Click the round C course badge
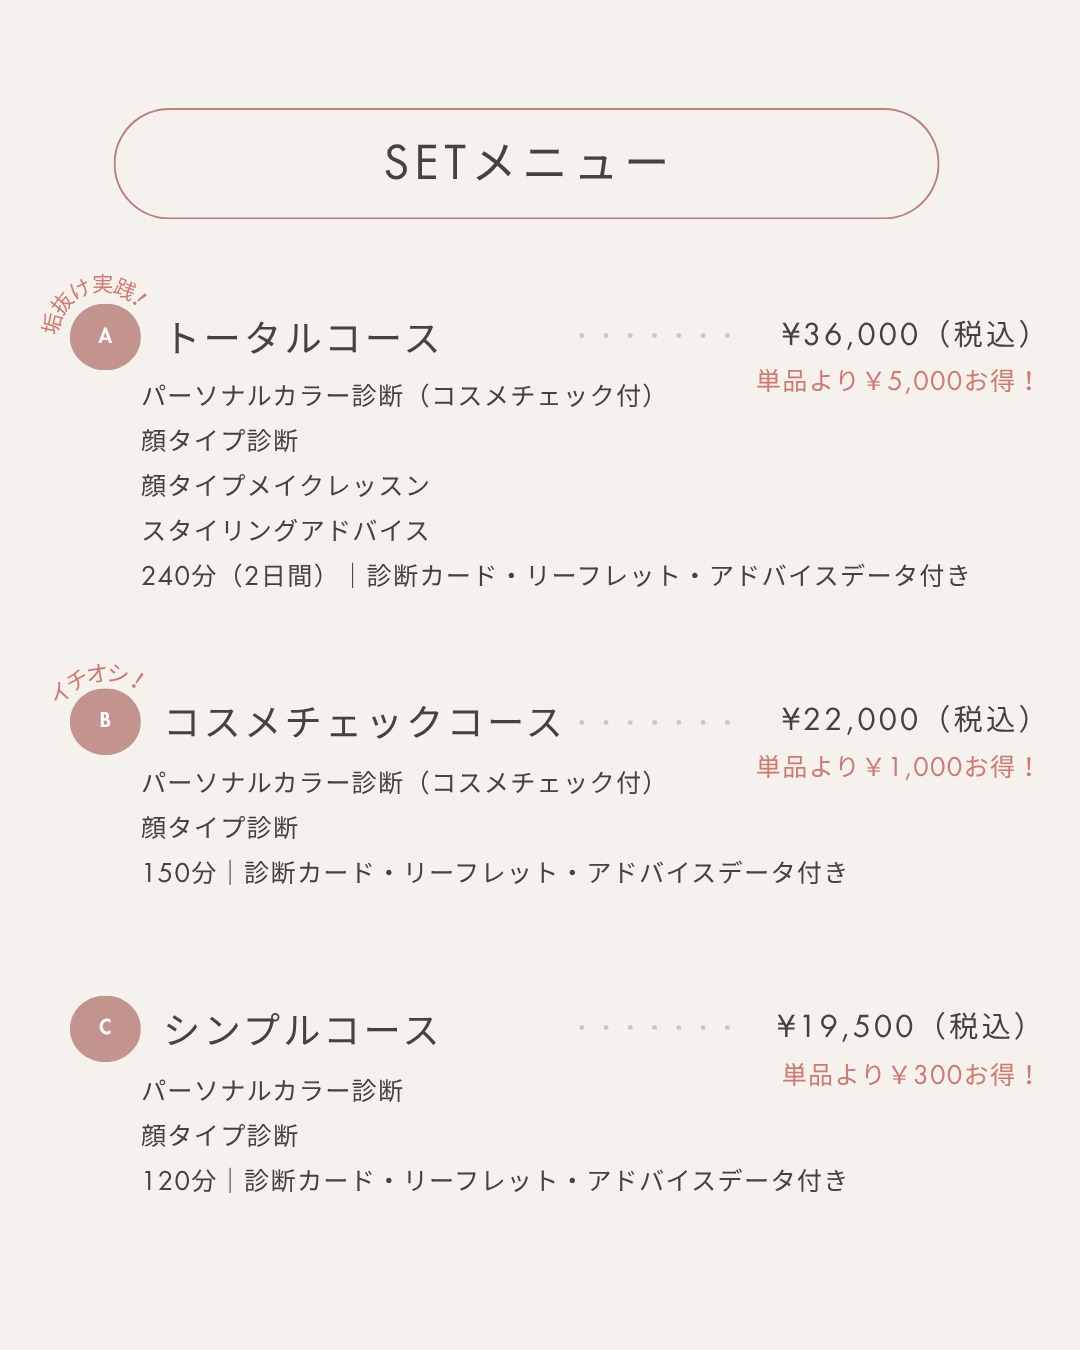This screenshot has height=1350, width=1080. click(105, 1027)
